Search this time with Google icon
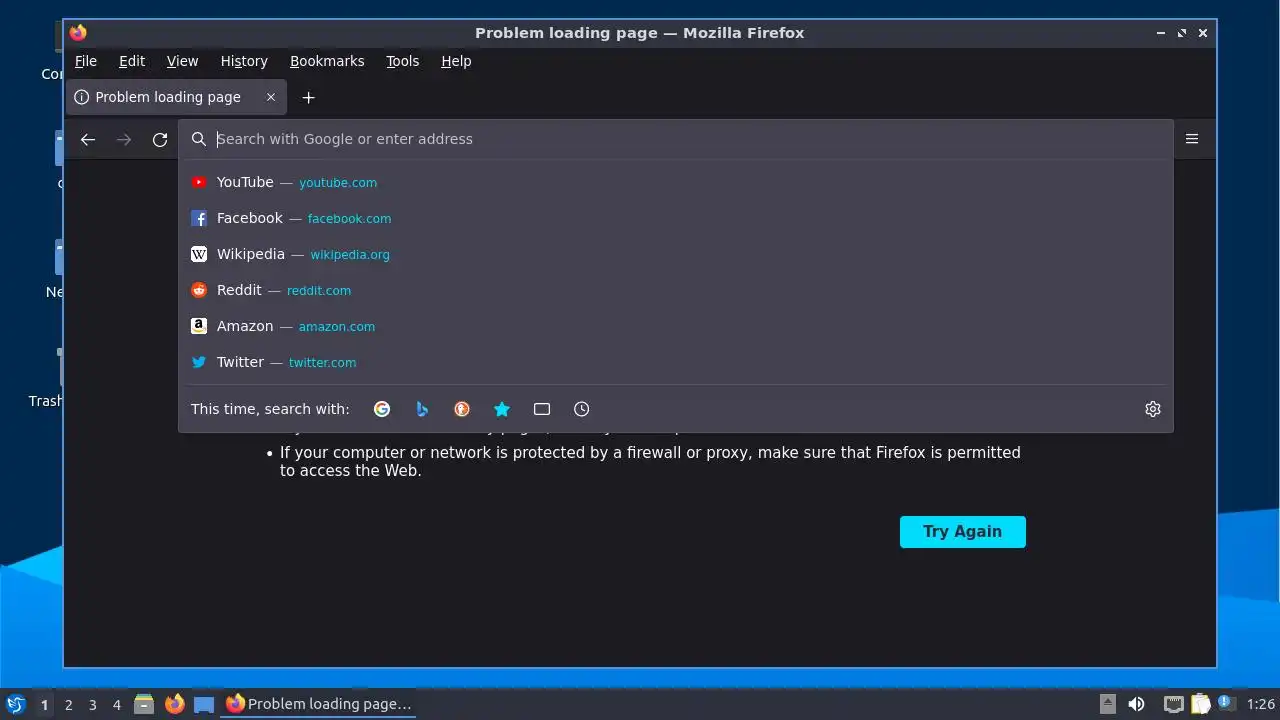Viewport: 1280px width, 720px height. [382, 409]
